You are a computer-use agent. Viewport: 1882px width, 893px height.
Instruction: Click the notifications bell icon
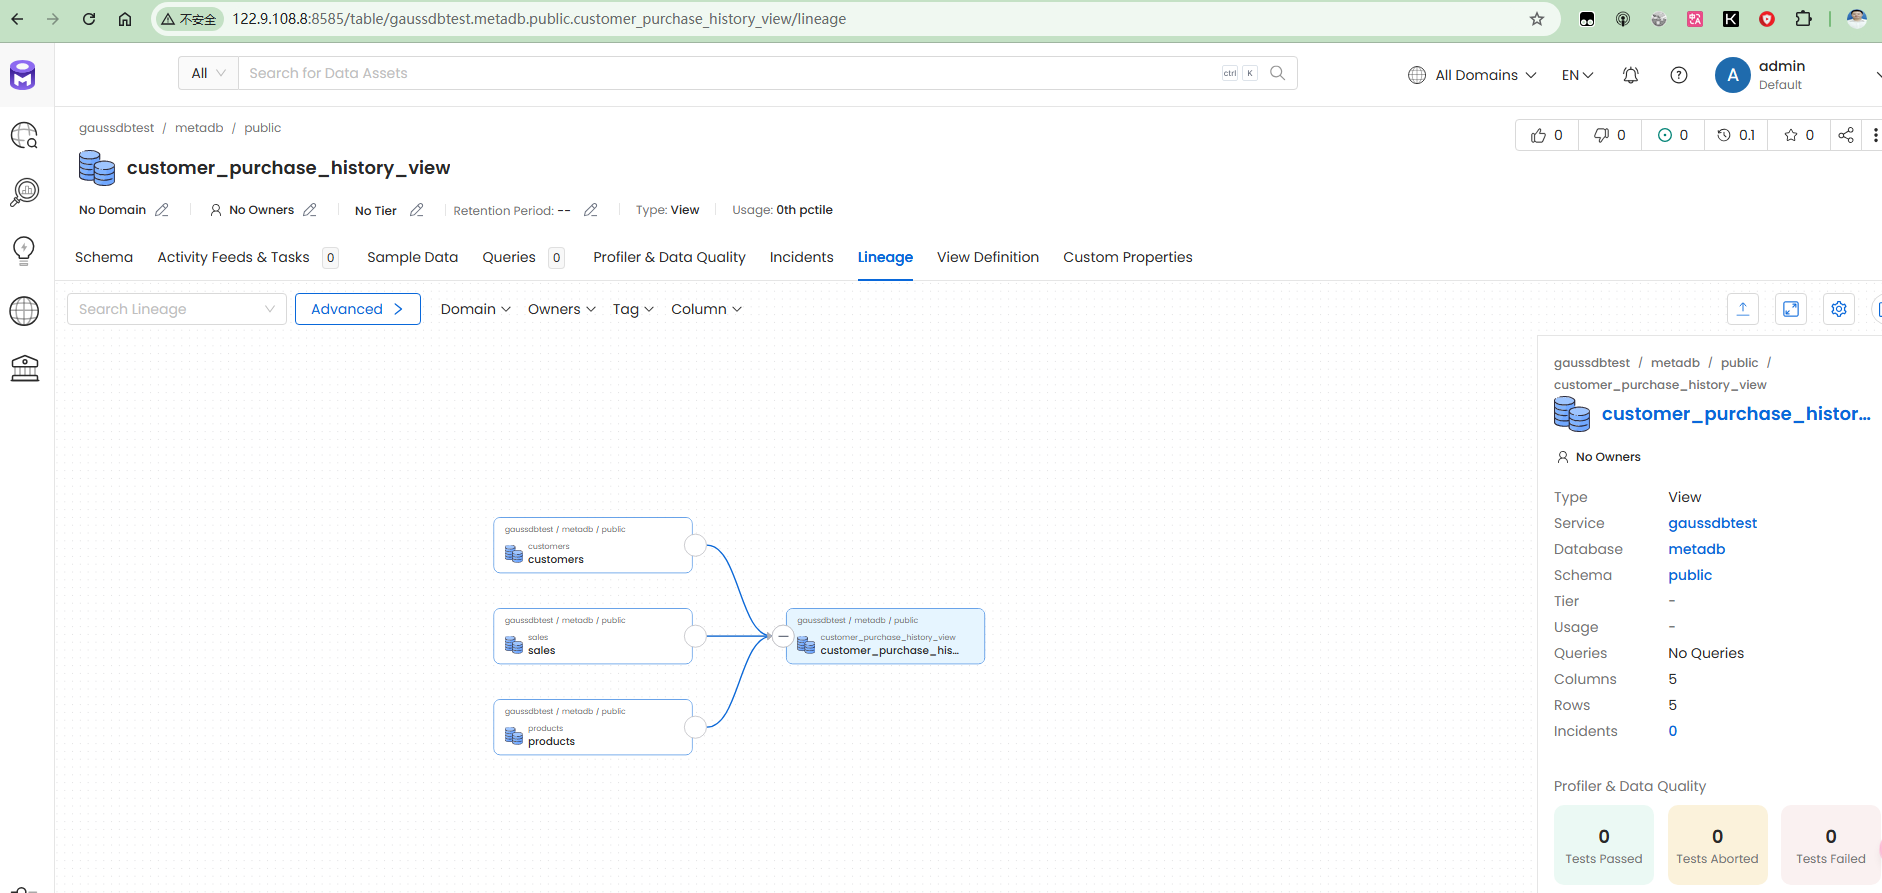1631,75
